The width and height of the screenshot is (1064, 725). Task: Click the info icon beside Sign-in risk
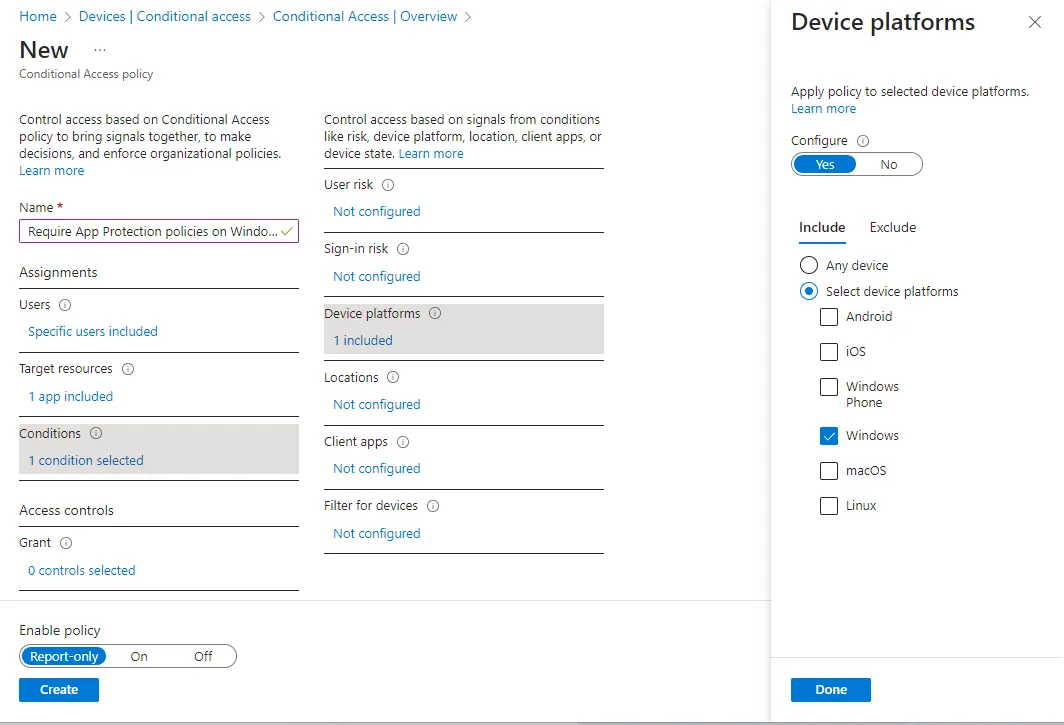[403, 249]
